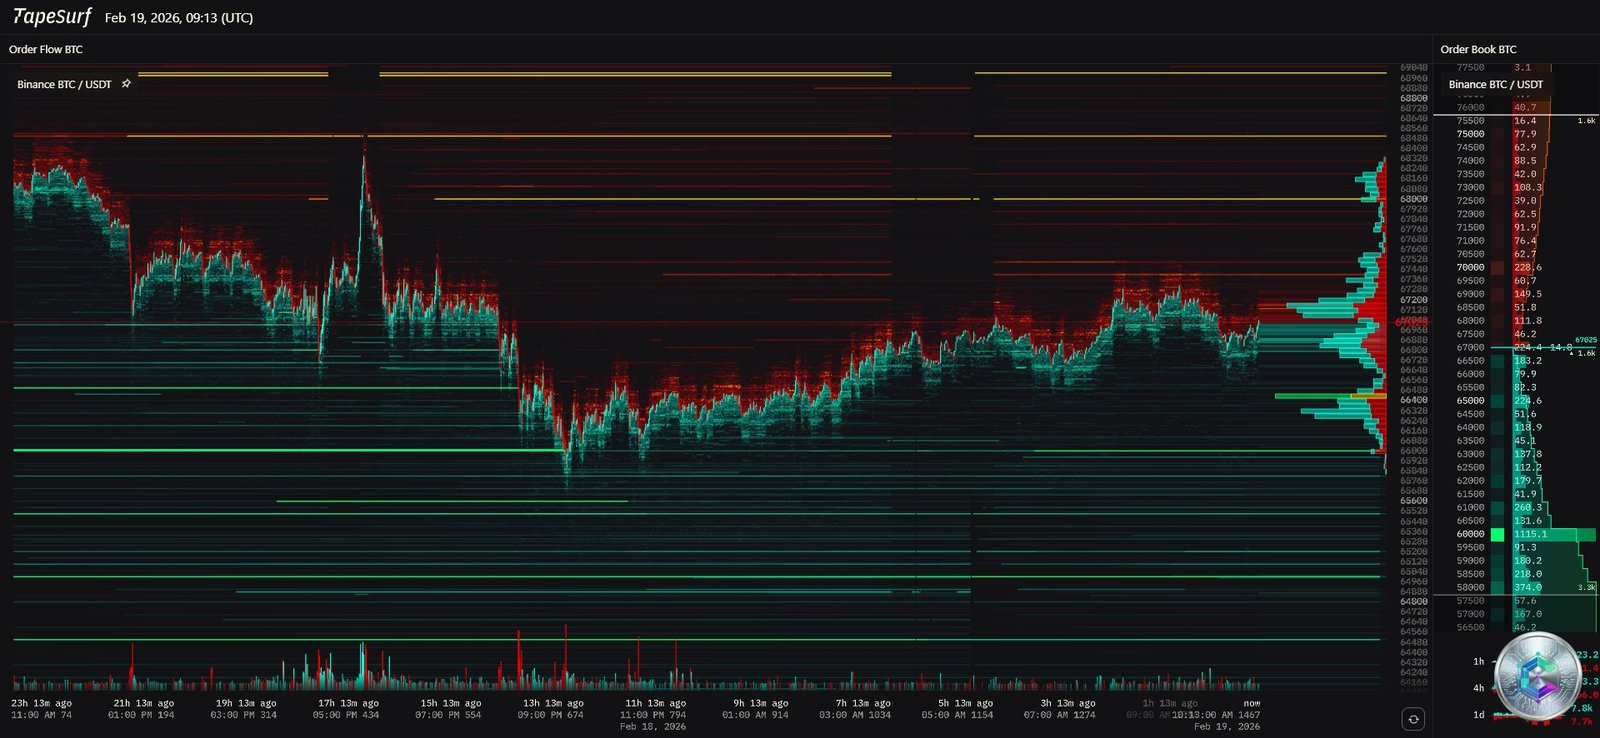Click the date and time Feb 19, 2026, 09:13 (UTC)
The height and width of the screenshot is (738, 1600).
[179, 18]
